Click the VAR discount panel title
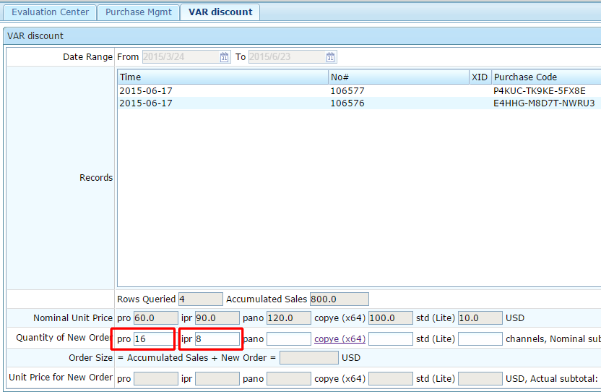This screenshot has width=601, height=392. coord(35,36)
